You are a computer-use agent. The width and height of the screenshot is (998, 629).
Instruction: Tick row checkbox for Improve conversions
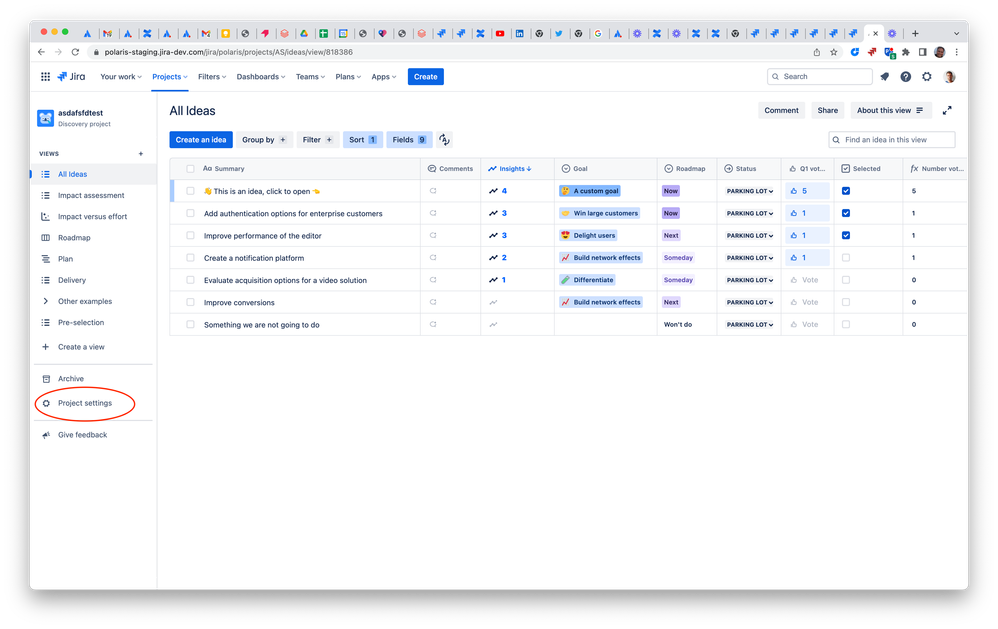click(x=190, y=302)
